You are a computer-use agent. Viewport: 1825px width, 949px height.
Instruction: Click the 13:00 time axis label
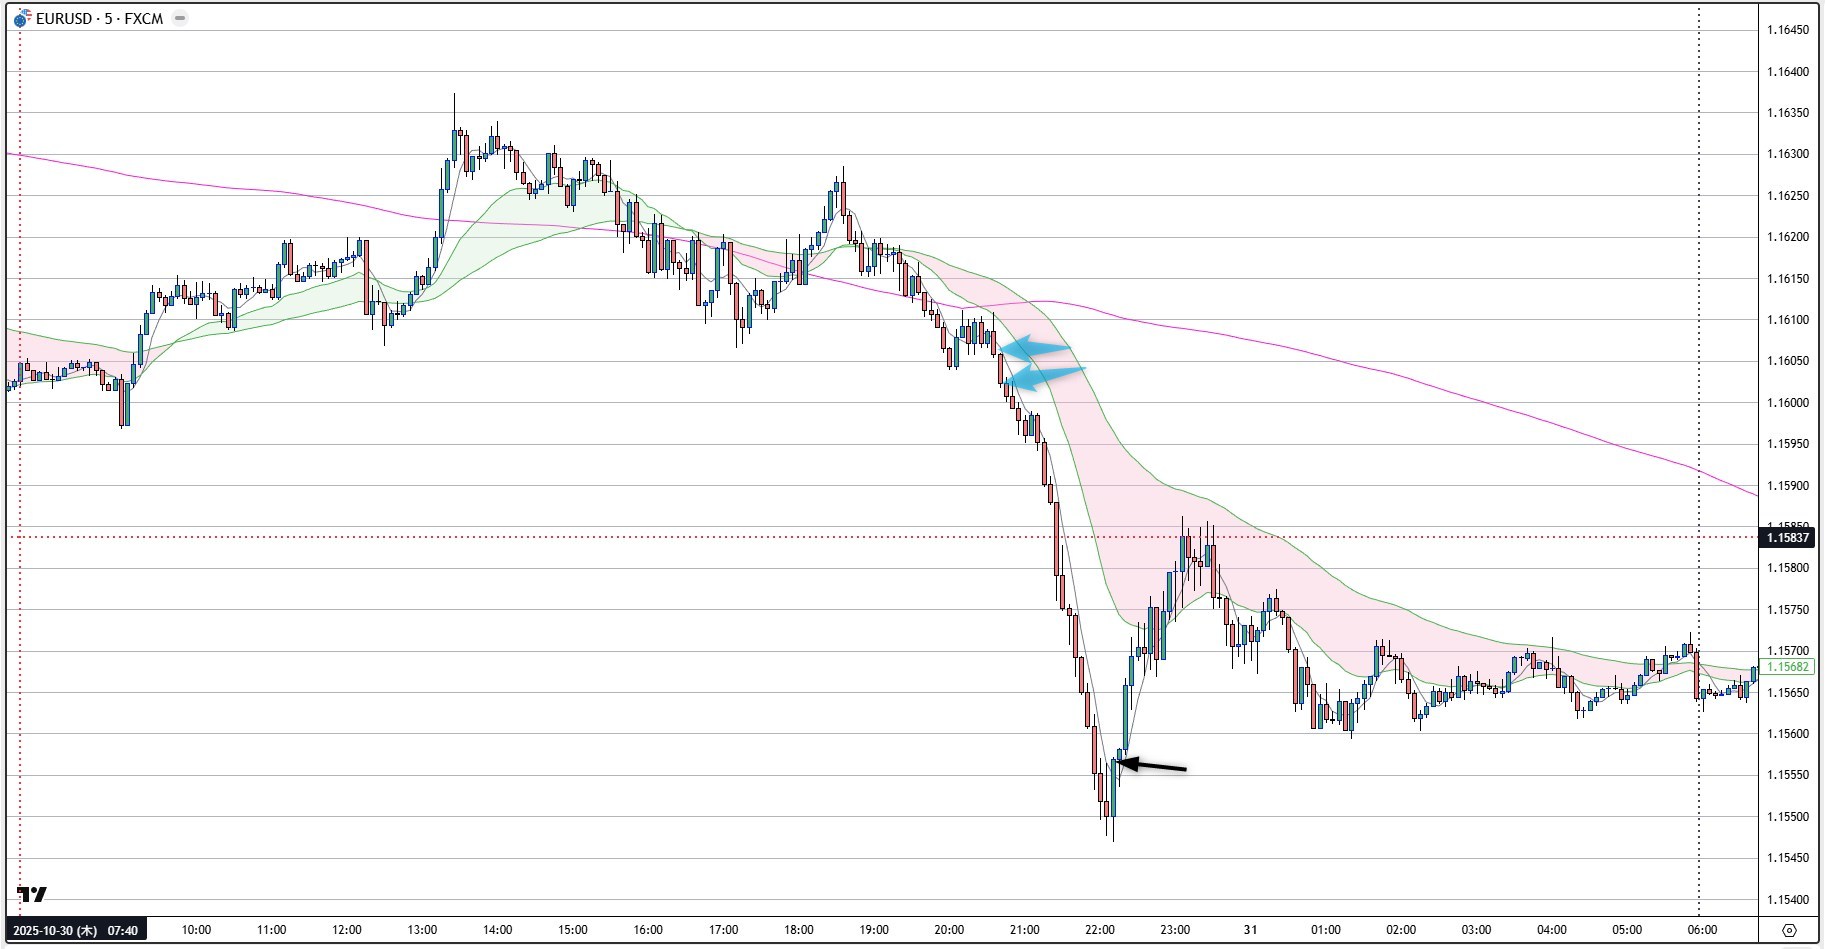tap(422, 930)
